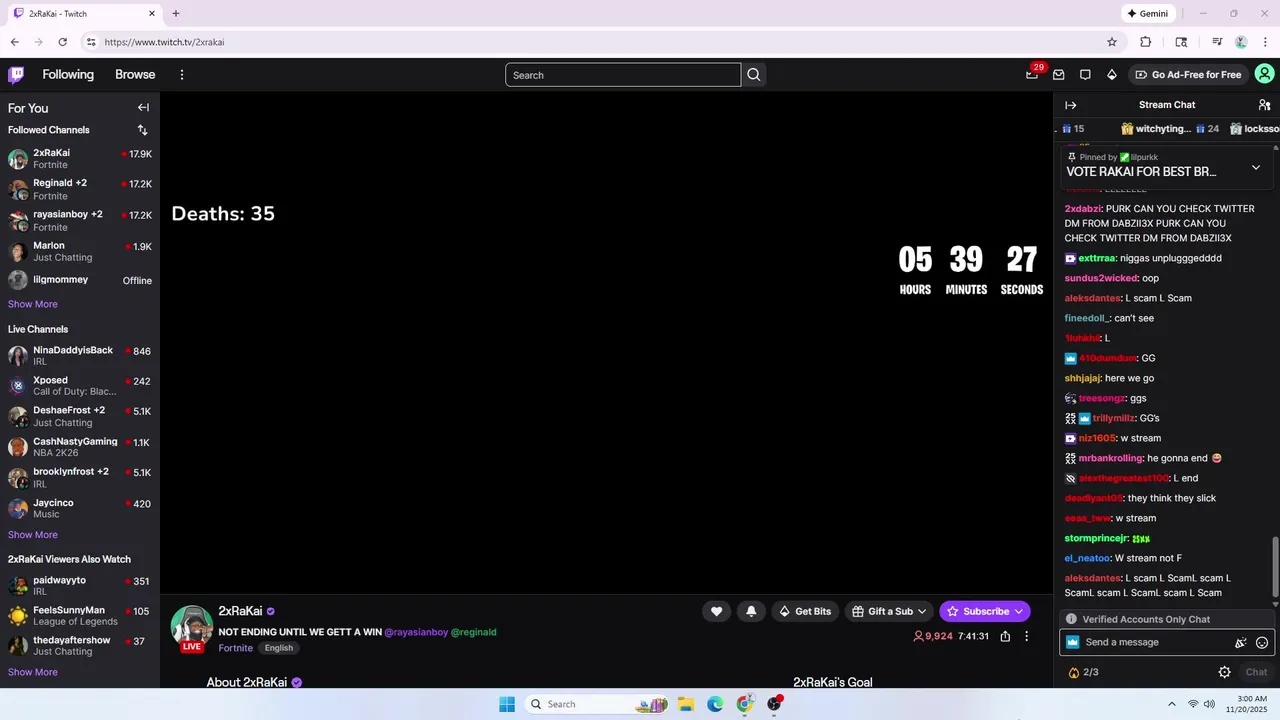The image size is (1280, 720).
Task: Expand the pinned message chevron
Action: [x=1256, y=168]
